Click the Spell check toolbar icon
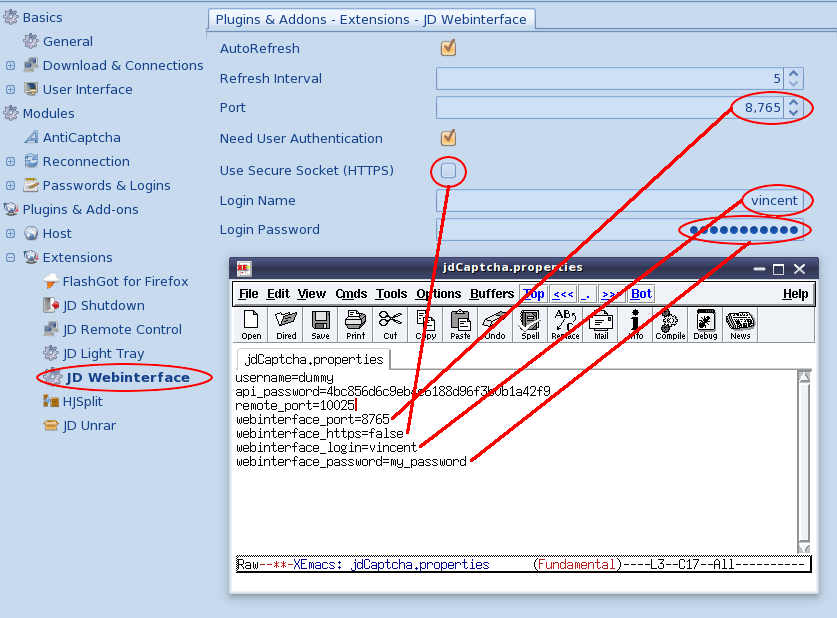 pos(530,324)
